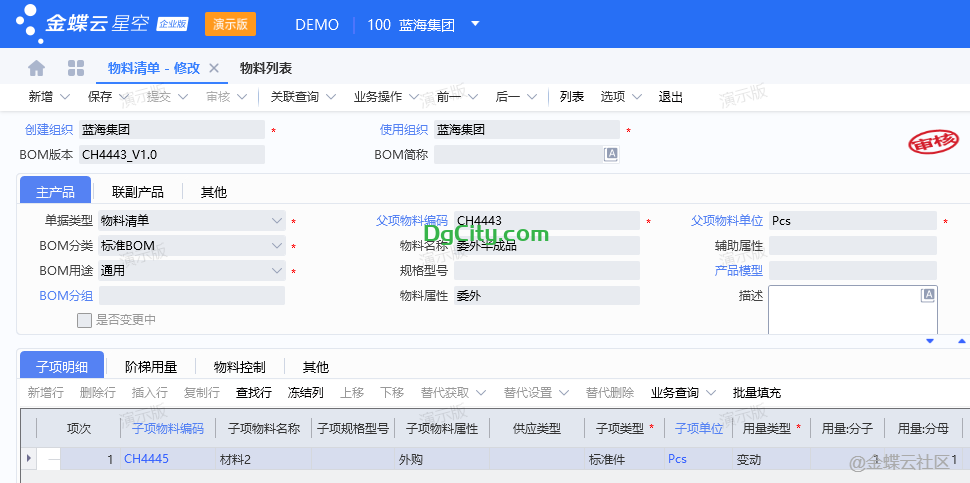
Task: Expand the BOM用途 combo box
Action: click(277, 270)
